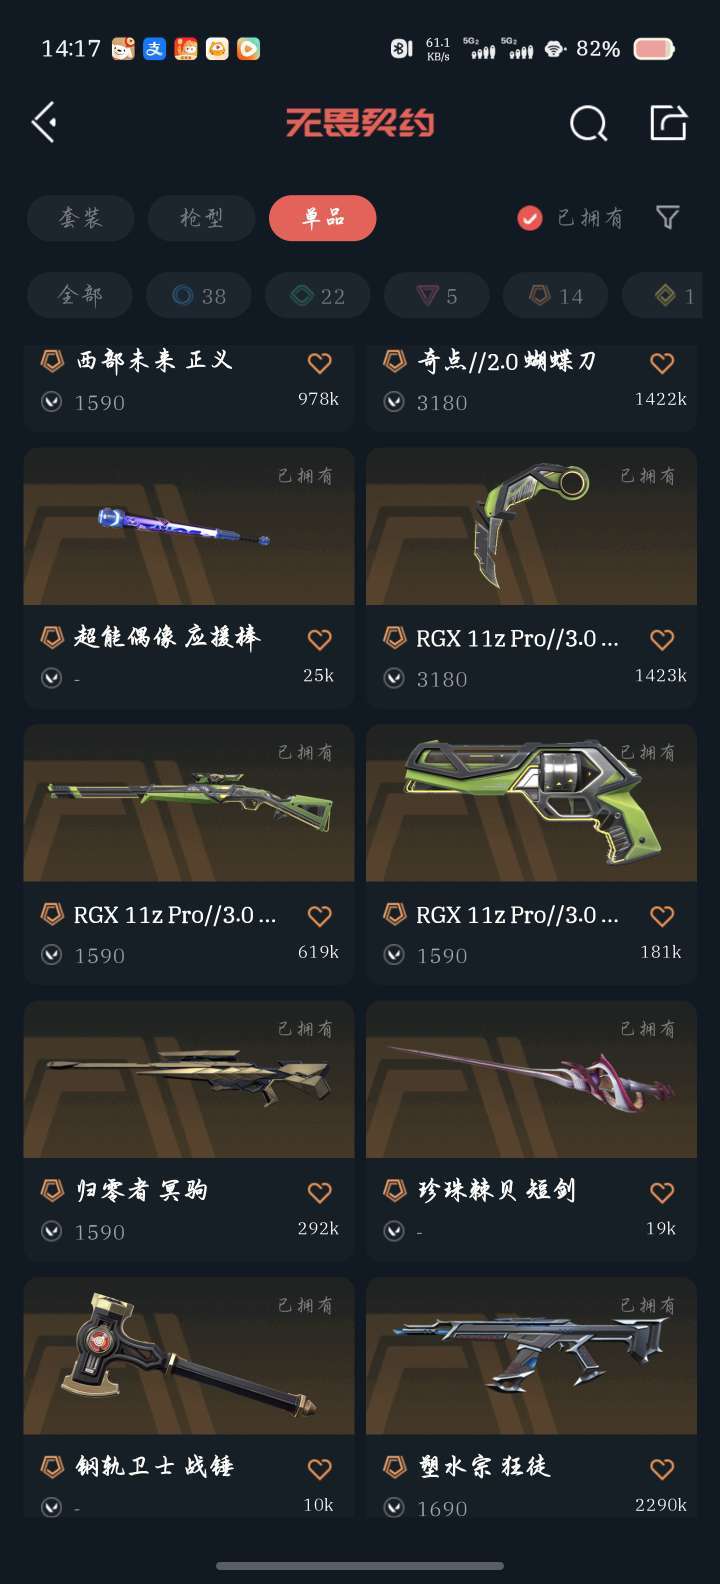
Task: Toggle the heart on 奇点//2.0 蝴蝶刀
Action: (662, 363)
